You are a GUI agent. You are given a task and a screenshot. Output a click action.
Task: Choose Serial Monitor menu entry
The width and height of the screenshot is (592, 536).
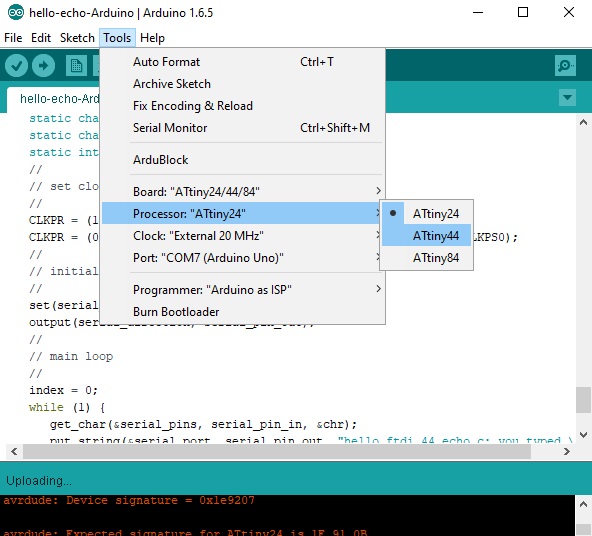pyautogui.click(x=243, y=128)
